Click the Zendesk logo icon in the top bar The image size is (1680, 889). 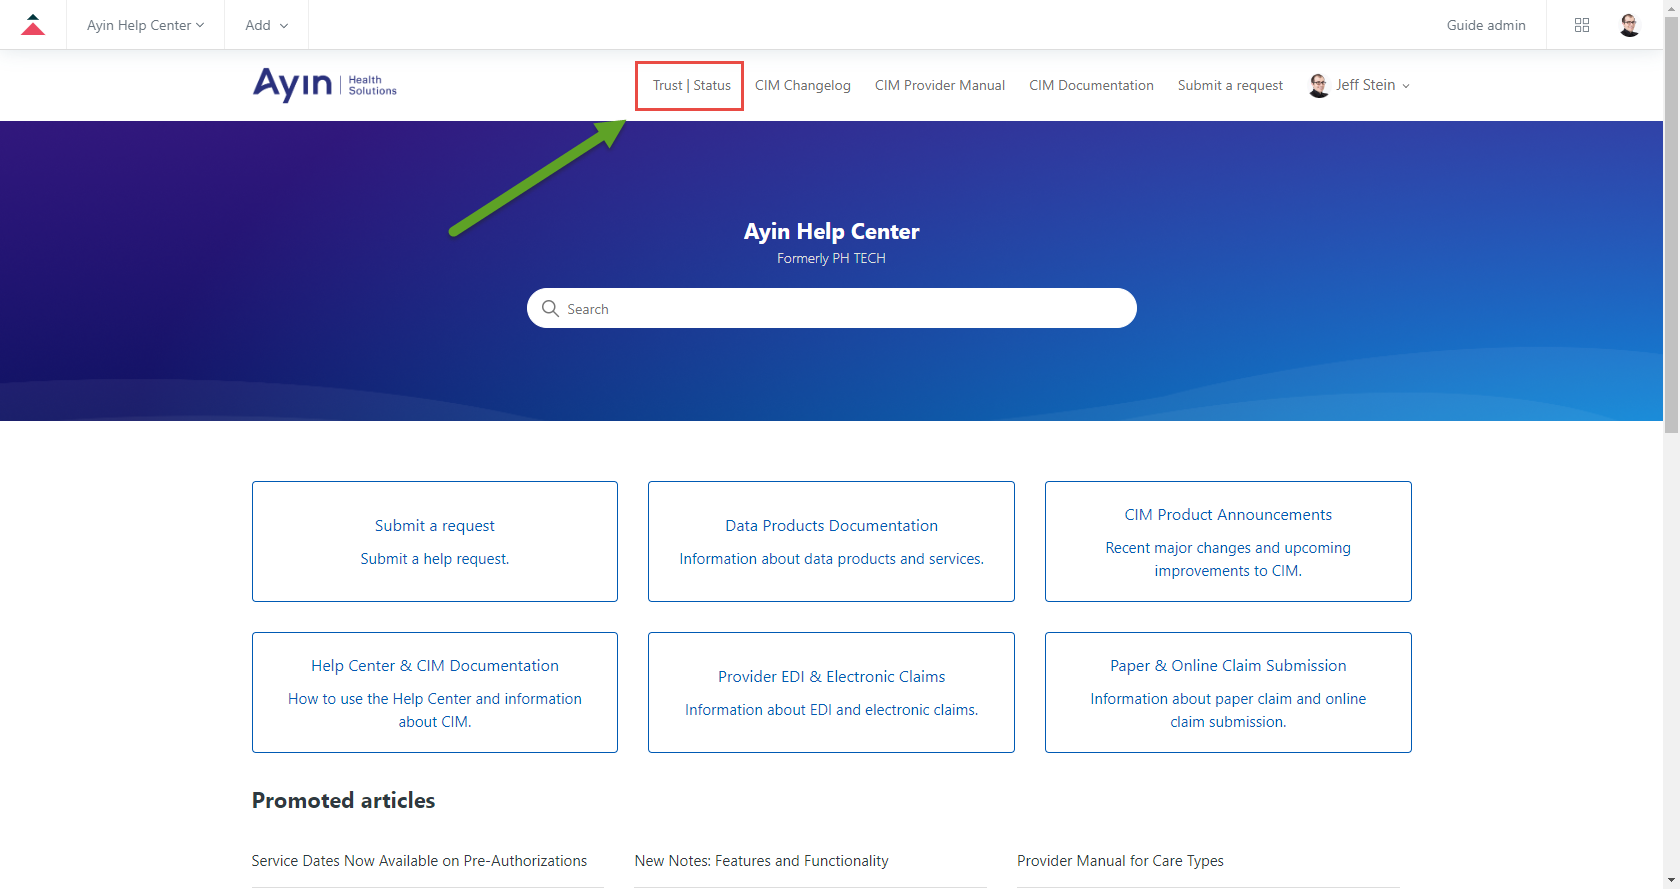33,25
